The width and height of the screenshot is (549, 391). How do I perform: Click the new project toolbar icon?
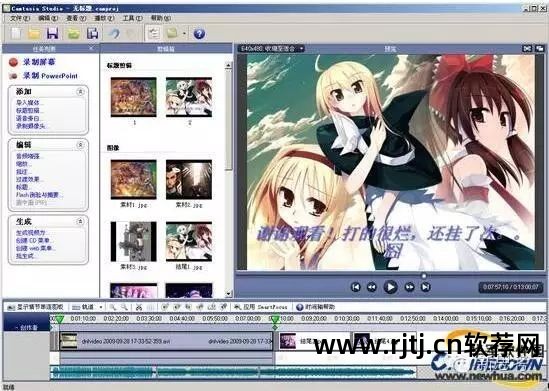click(16, 34)
